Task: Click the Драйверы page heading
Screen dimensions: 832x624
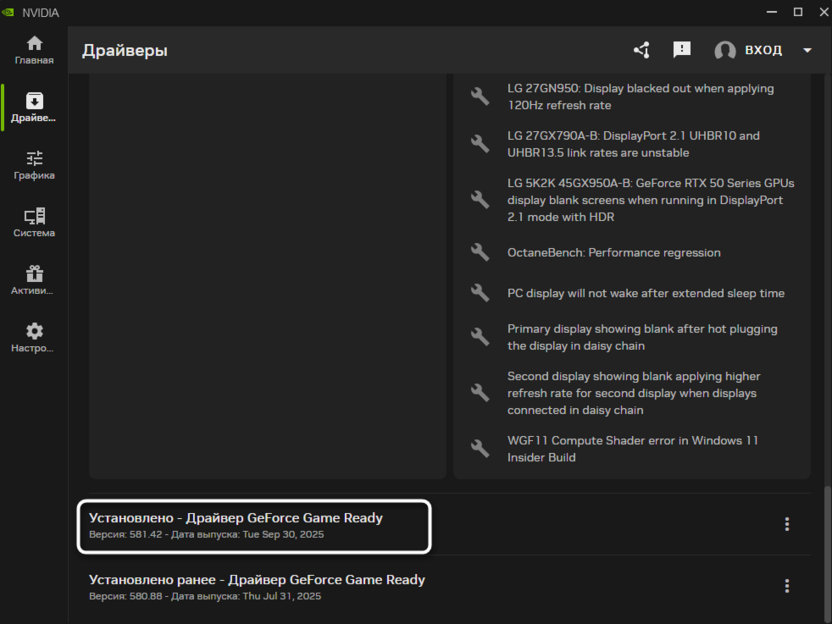Action: pos(125,50)
